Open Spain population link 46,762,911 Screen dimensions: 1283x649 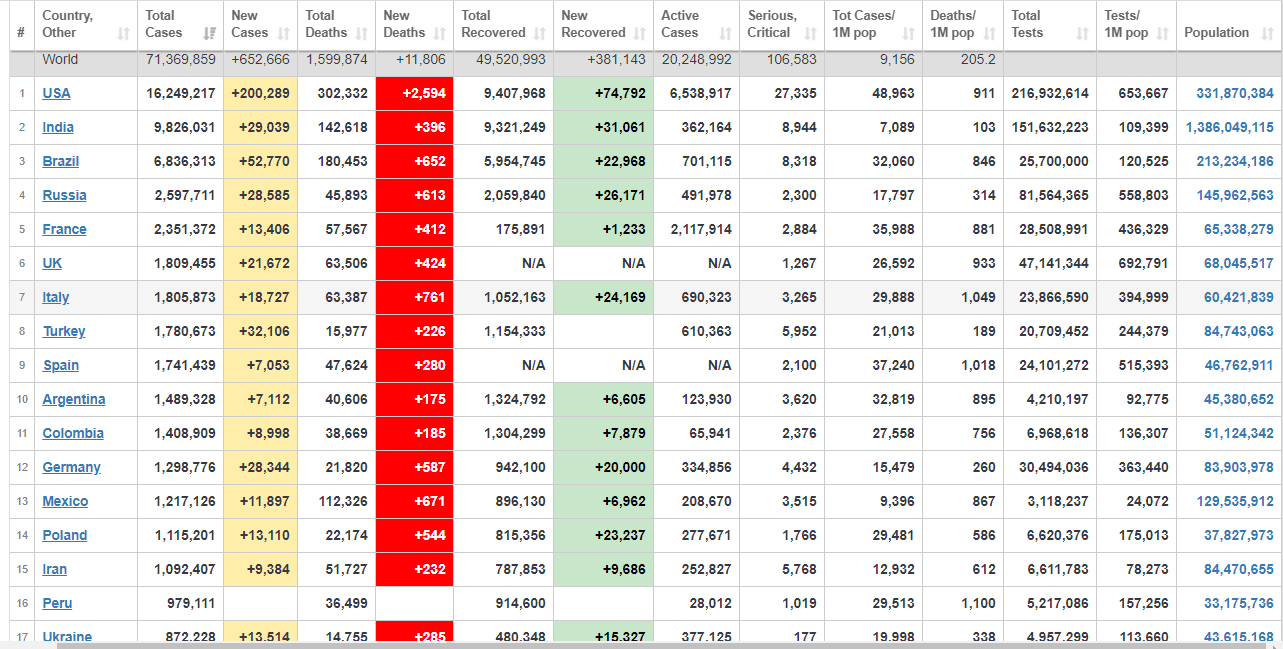(1239, 365)
